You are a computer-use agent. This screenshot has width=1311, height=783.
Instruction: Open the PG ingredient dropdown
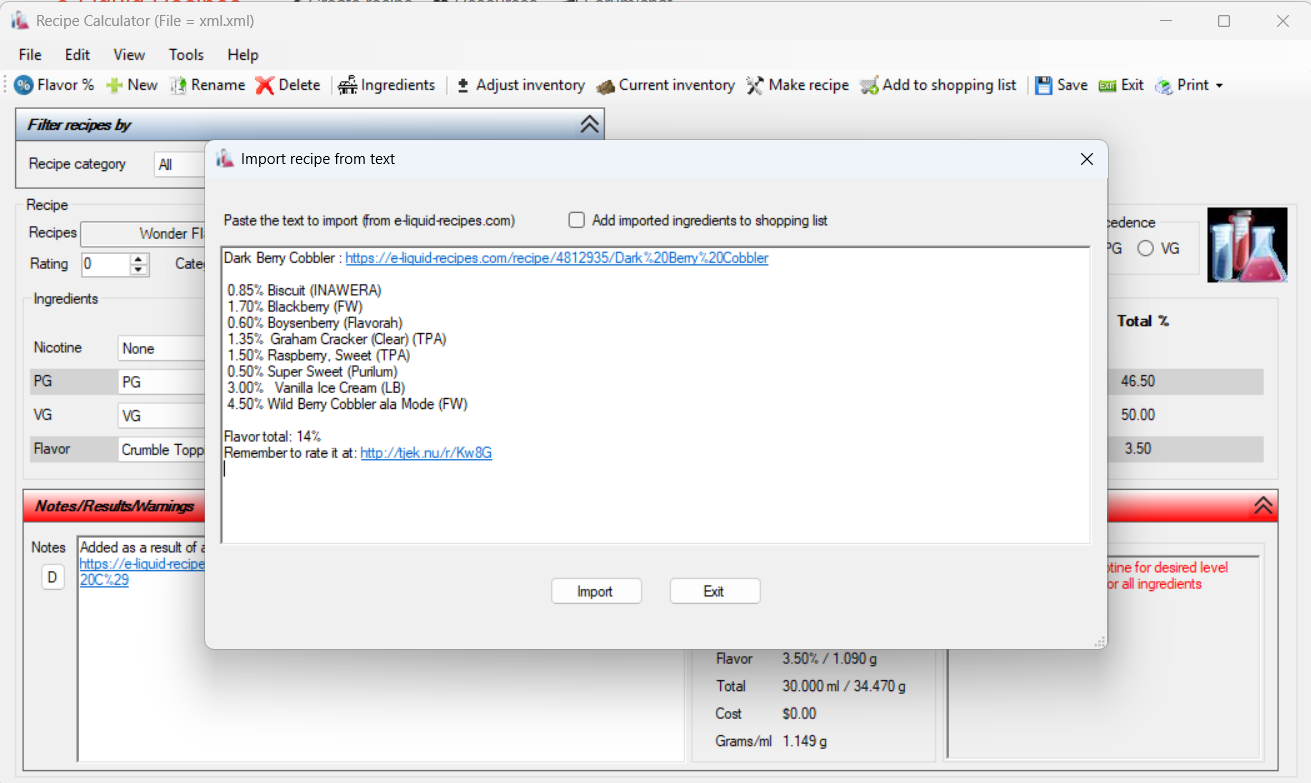tap(162, 382)
